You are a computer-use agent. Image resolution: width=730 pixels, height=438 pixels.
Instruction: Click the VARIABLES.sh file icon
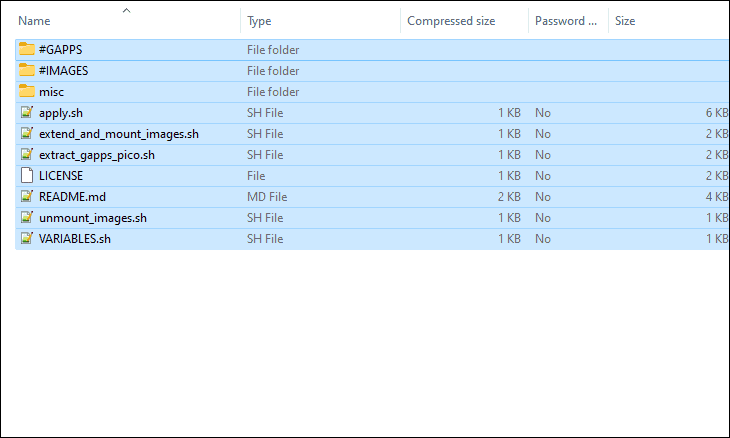tap(27, 238)
